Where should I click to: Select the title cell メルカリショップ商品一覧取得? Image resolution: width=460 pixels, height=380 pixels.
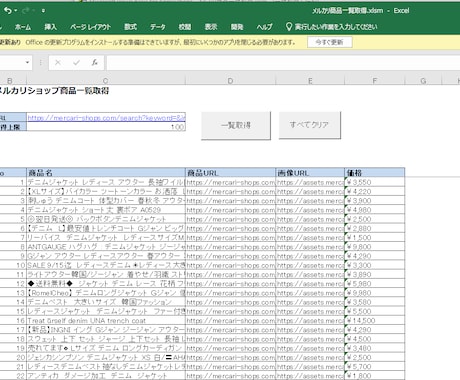(x=54, y=91)
